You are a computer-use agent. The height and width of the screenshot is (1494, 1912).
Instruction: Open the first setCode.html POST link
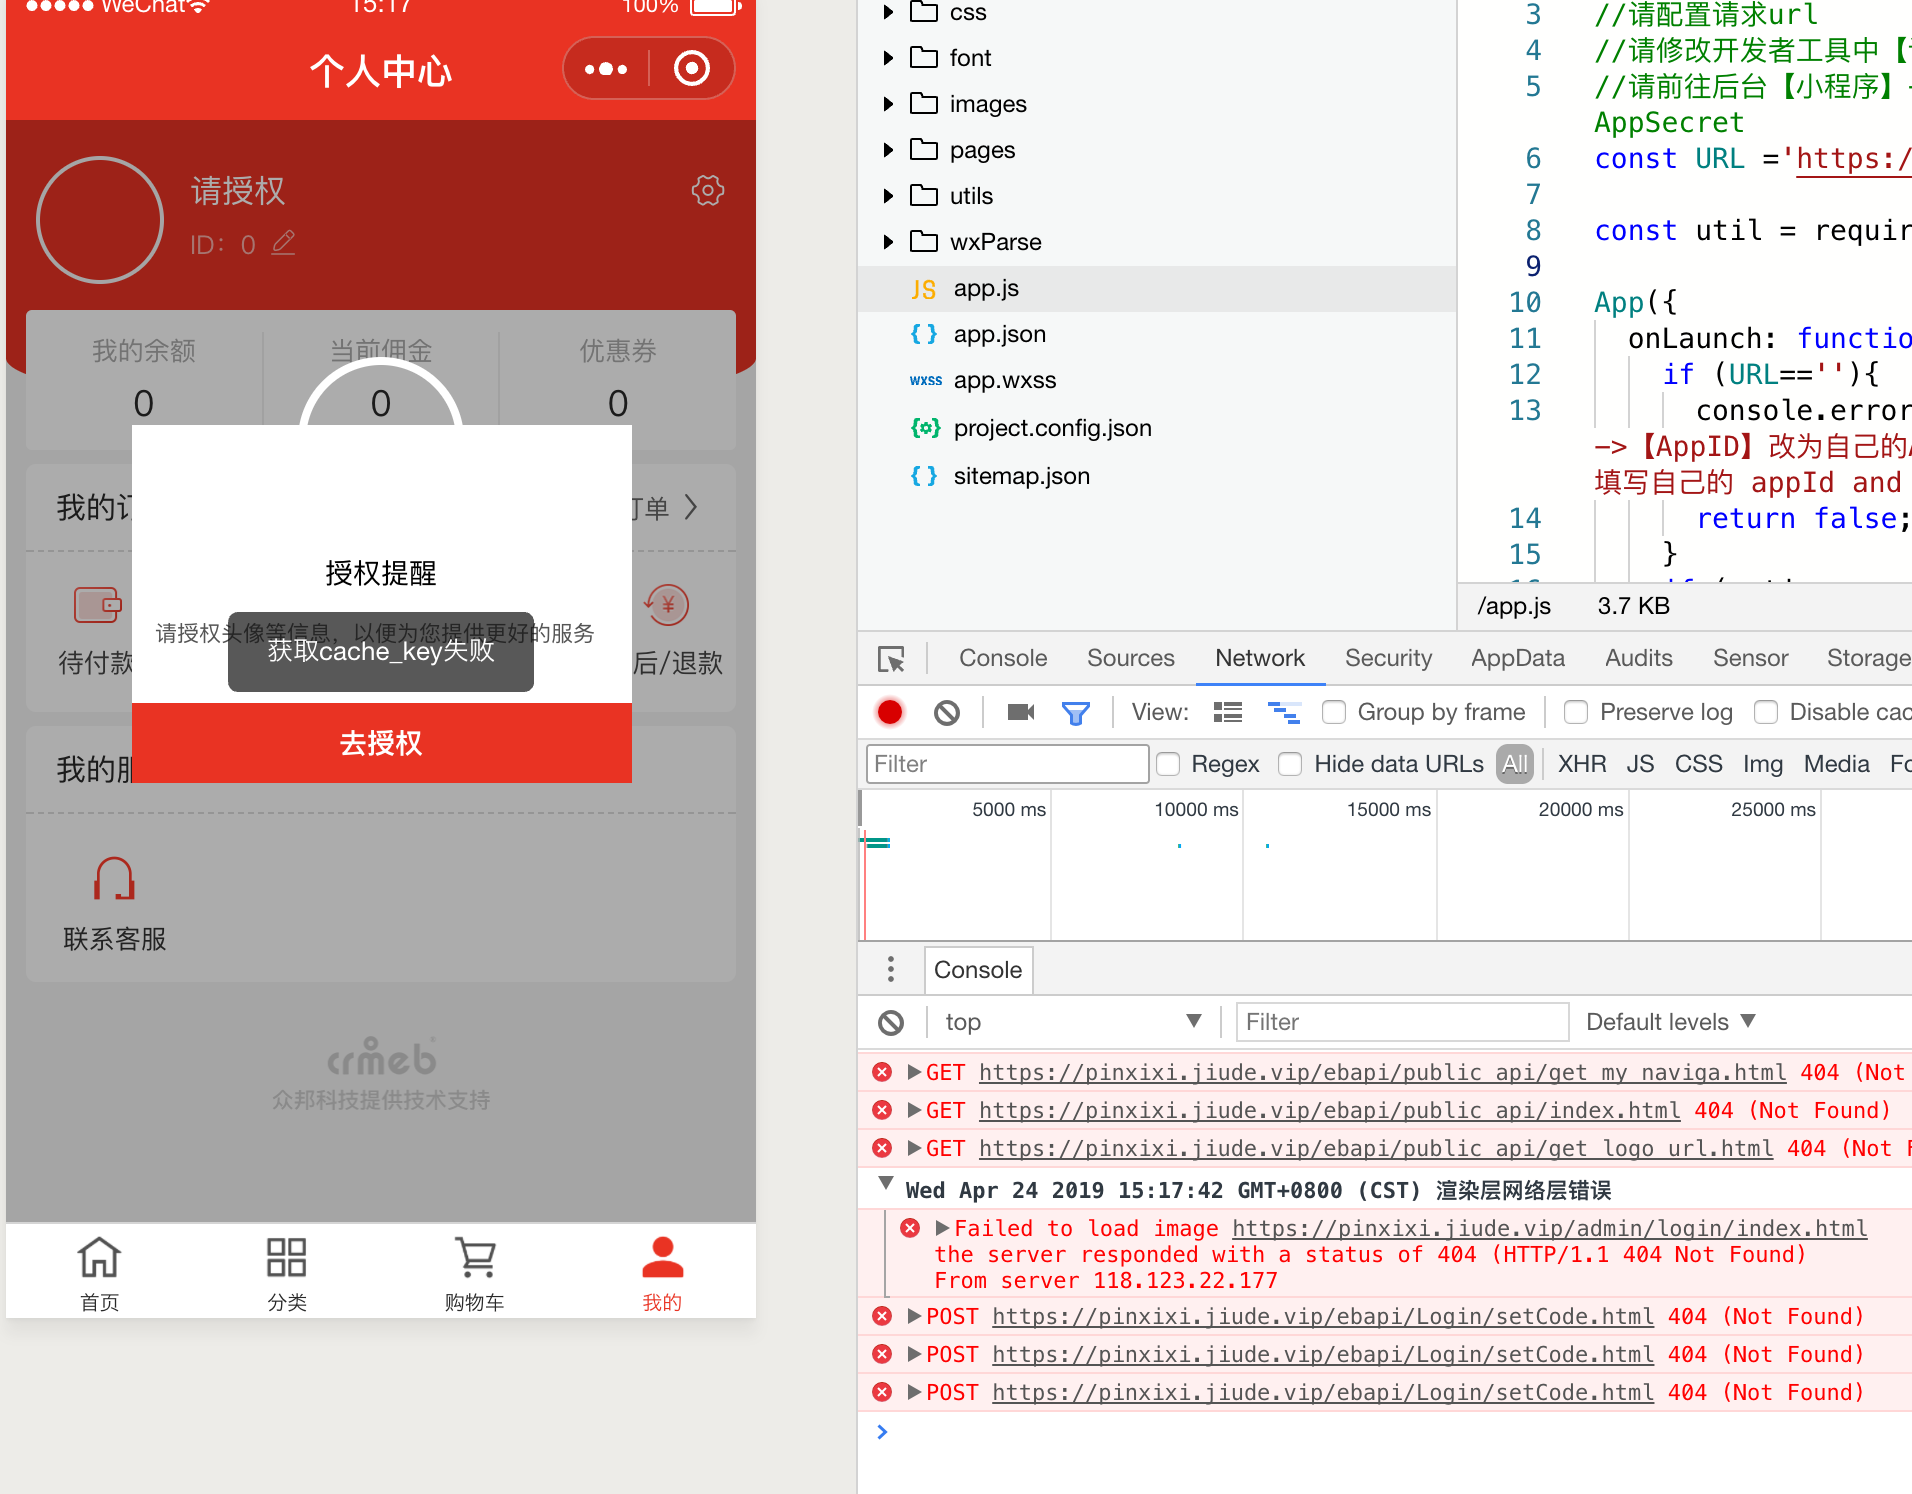[x=1322, y=1316]
